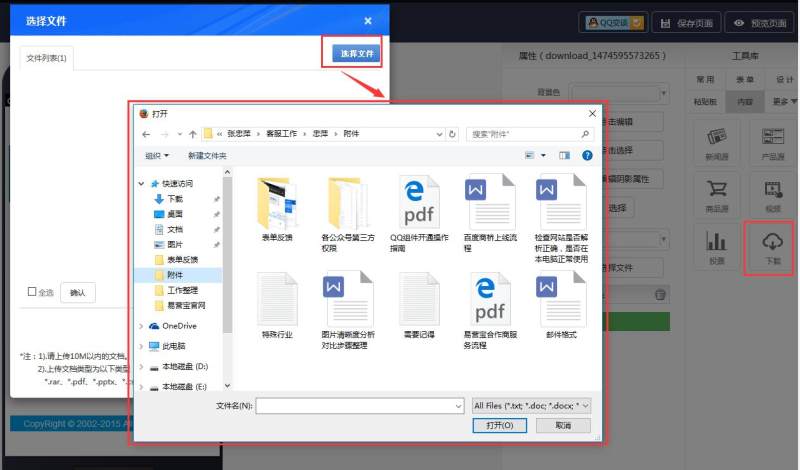Select 桌面 in the navigation pane
The width and height of the screenshot is (800, 470).
point(174,214)
